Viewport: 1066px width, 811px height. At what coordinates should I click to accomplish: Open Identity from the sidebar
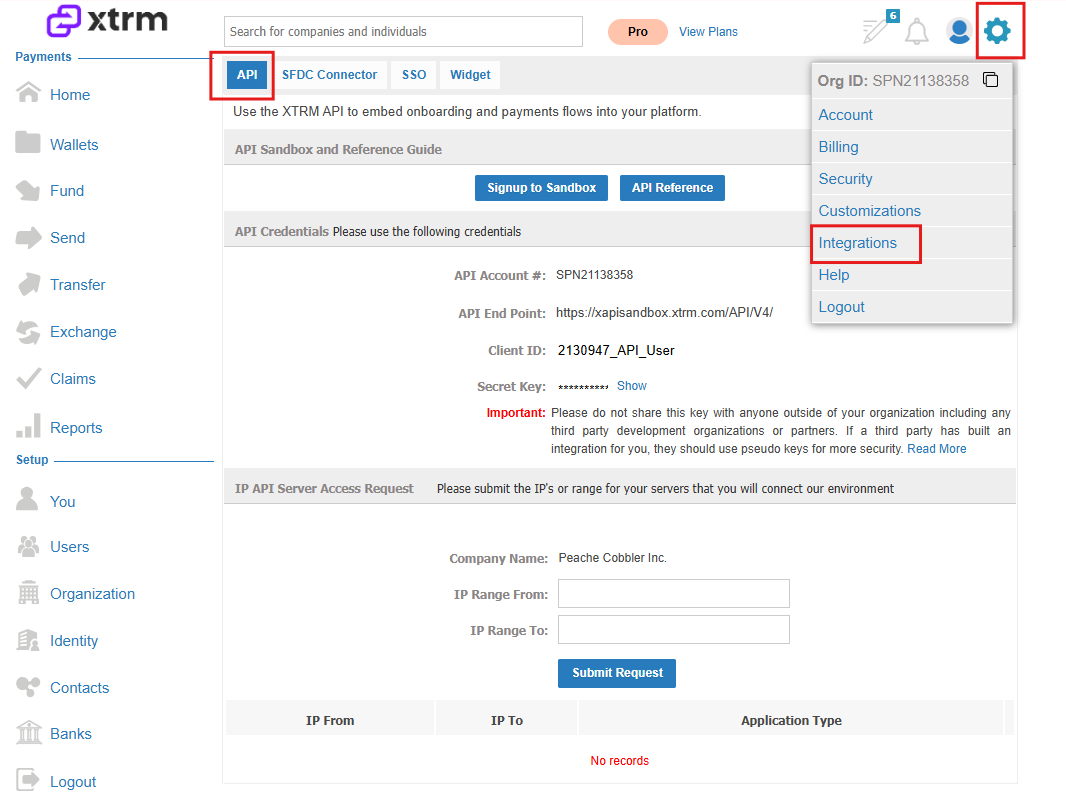(x=74, y=640)
